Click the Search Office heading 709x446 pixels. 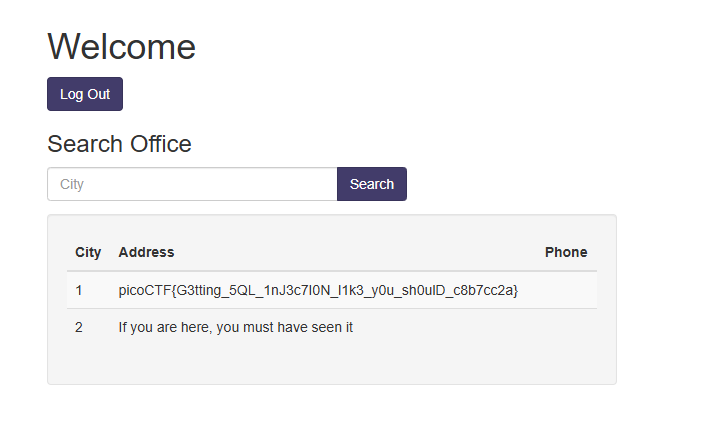click(119, 144)
